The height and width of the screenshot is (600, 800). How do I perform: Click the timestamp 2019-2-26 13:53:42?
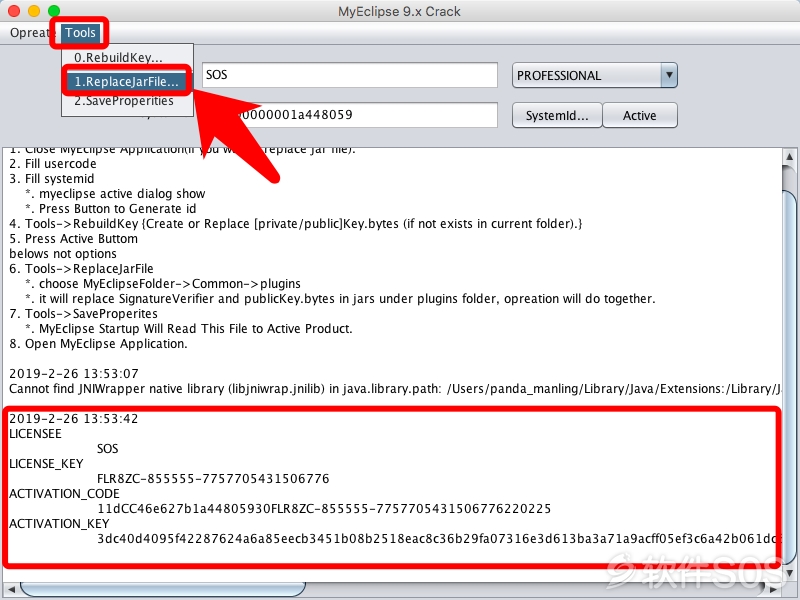click(x=73, y=419)
